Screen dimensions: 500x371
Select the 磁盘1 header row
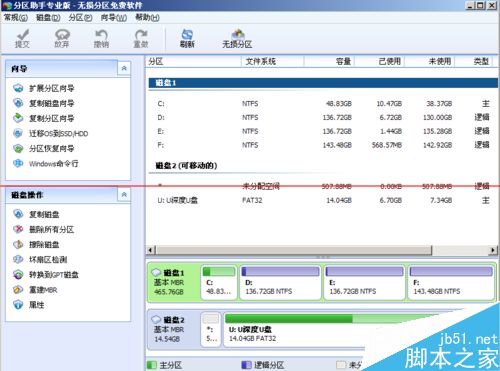coord(323,83)
